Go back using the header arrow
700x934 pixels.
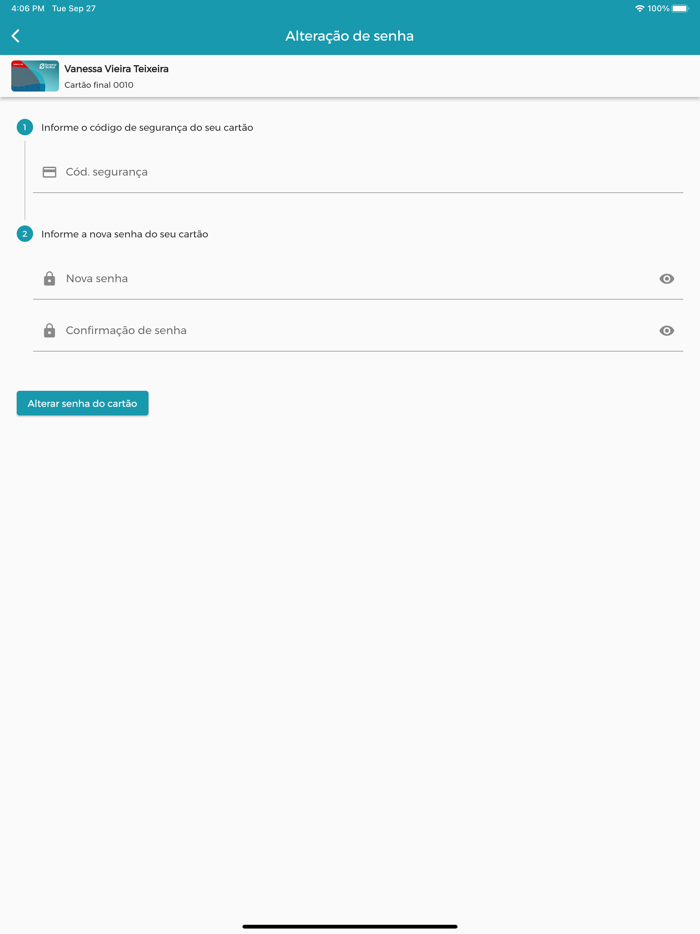click(x=15, y=36)
